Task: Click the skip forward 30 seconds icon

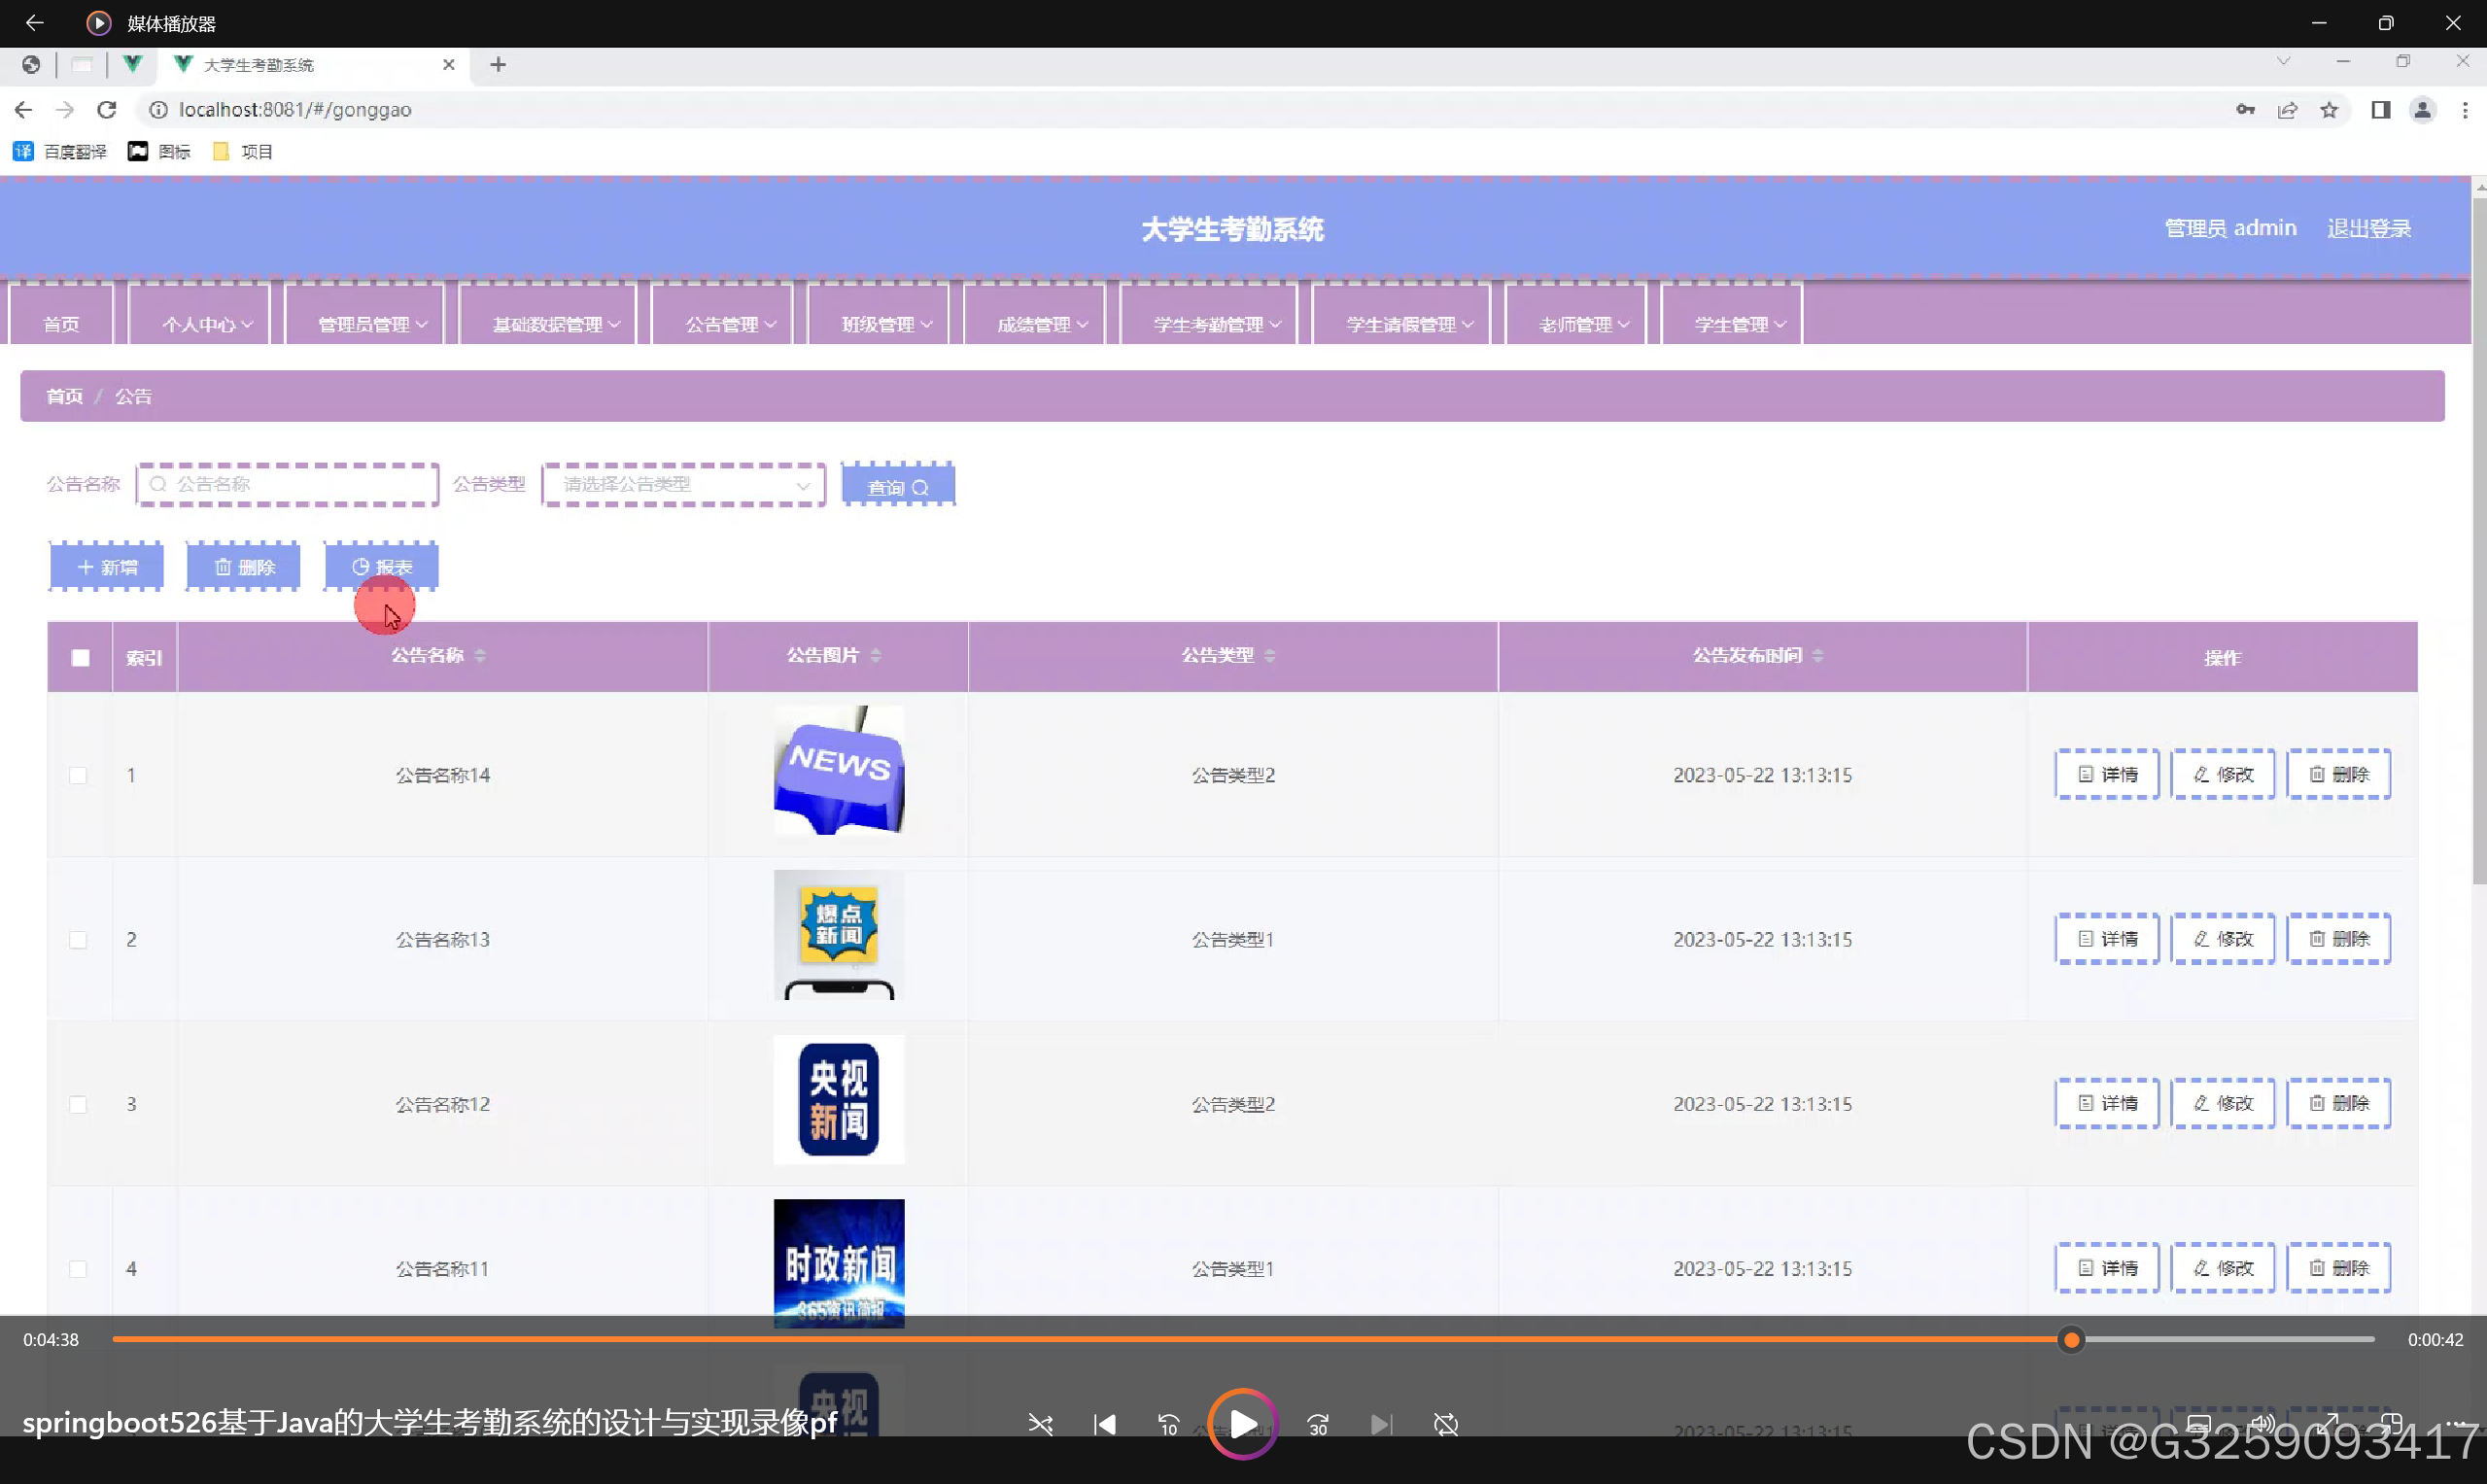Action: tap(1318, 1424)
